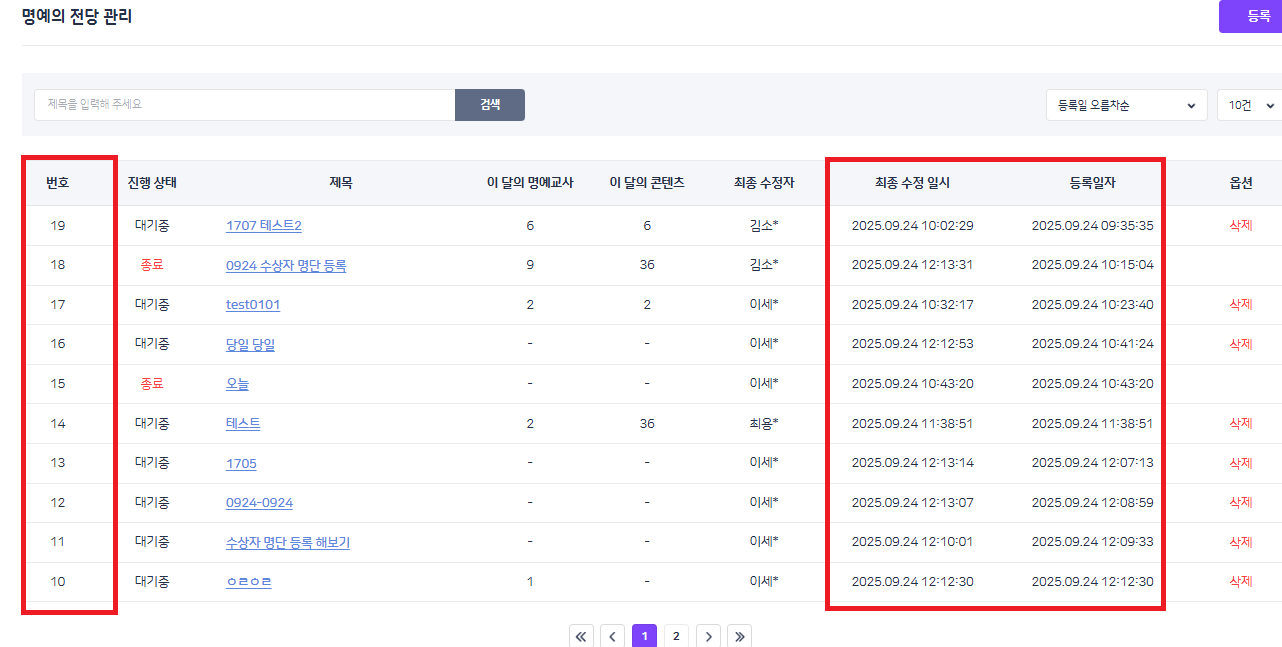1282x647 pixels.
Task: Go to the first page using double-left arrow
Action: (x=582, y=636)
